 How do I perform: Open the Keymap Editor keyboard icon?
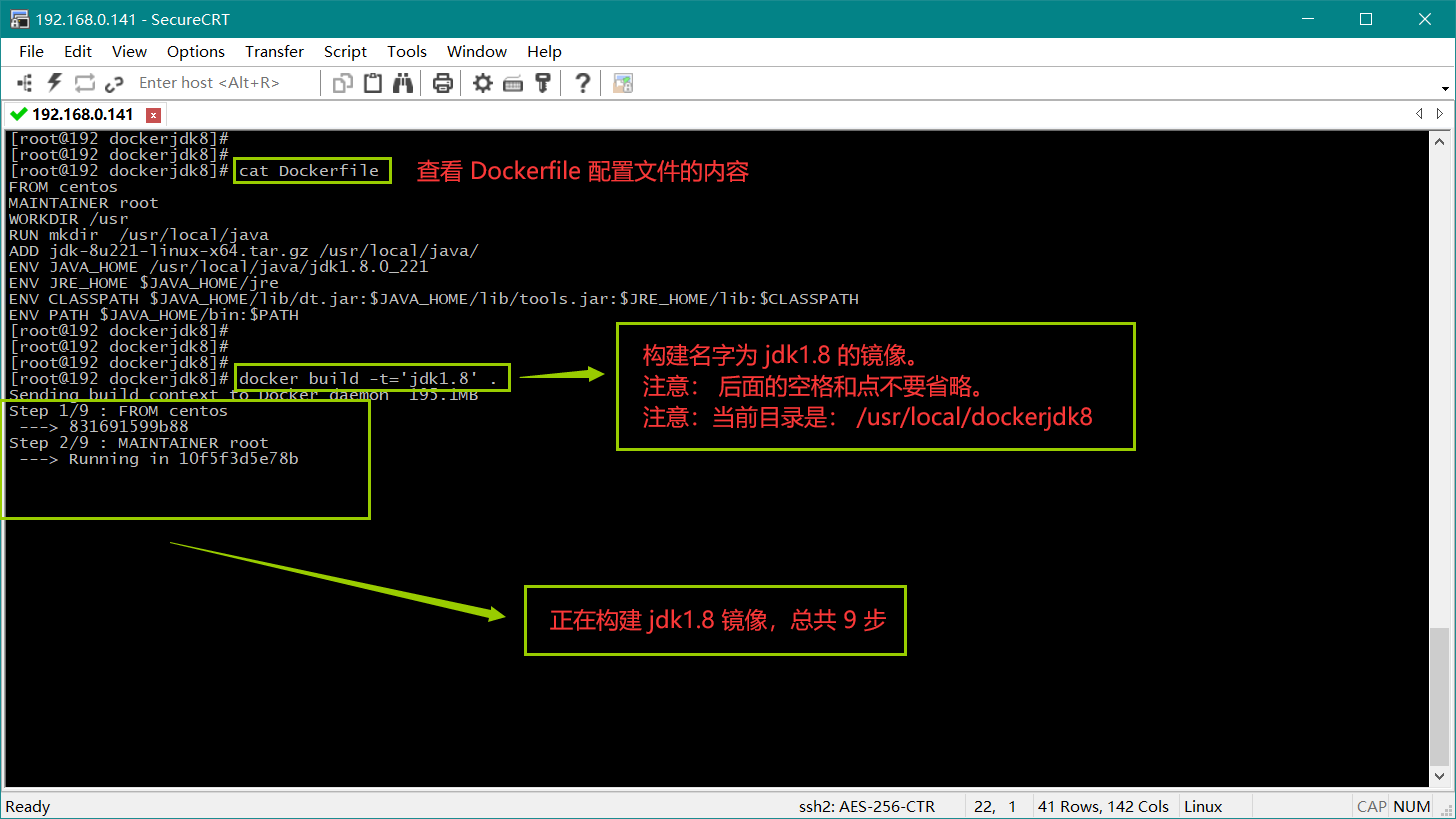[513, 83]
